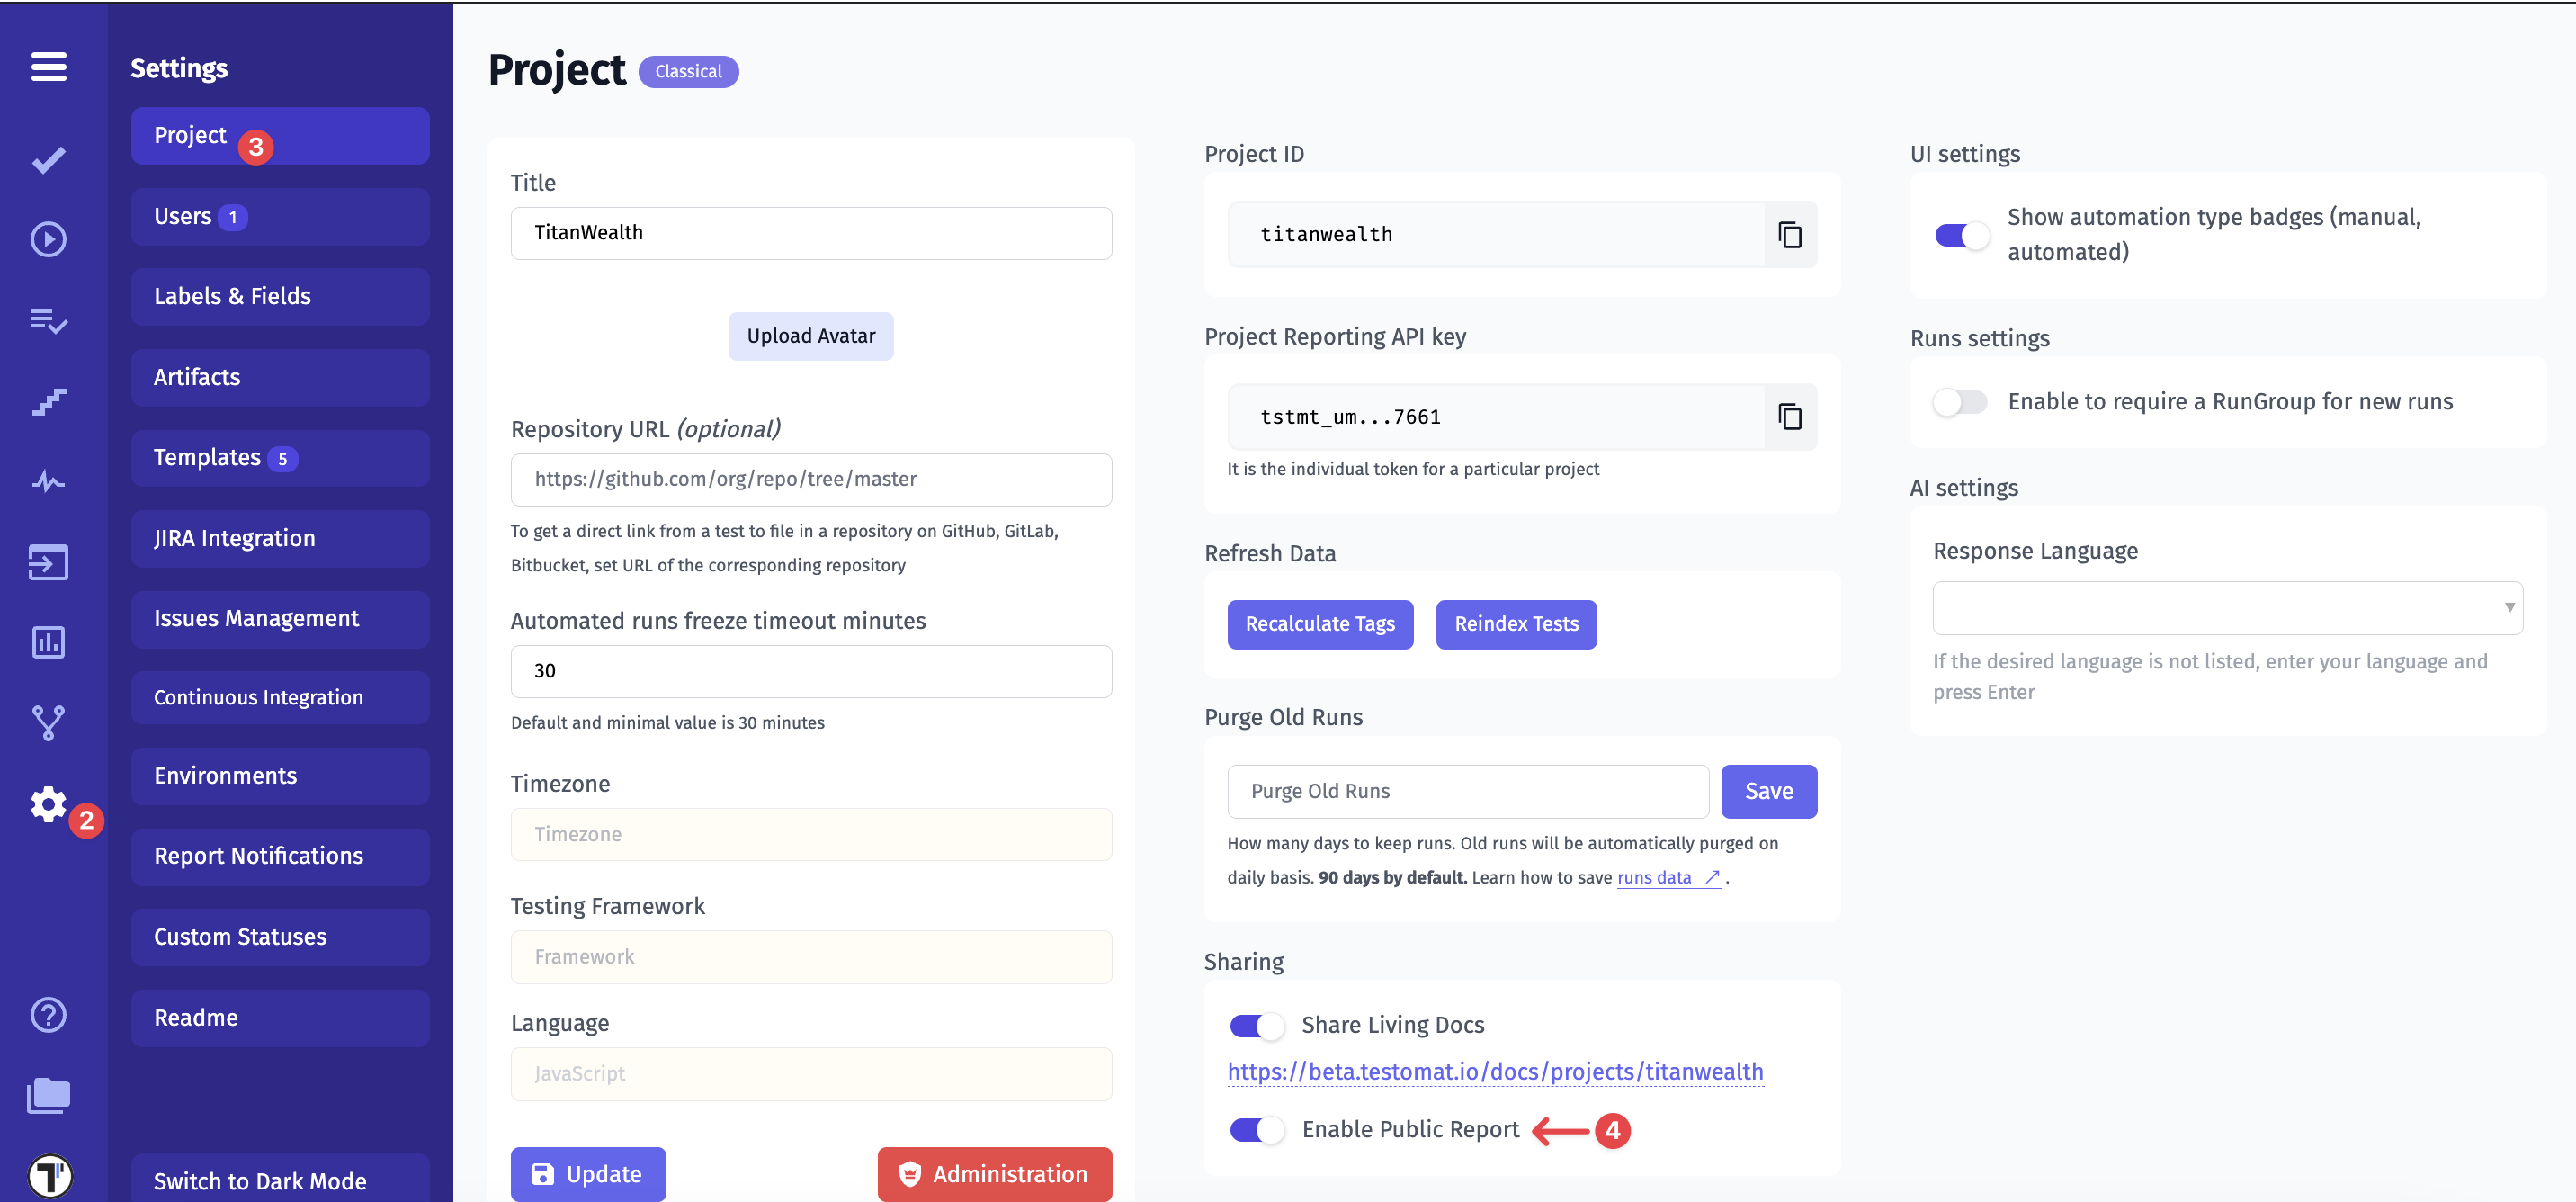Image resolution: width=2576 pixels, height=1202 pixels.
Task: Click the Milestones steps icon in sidebar
Action: 47,400
